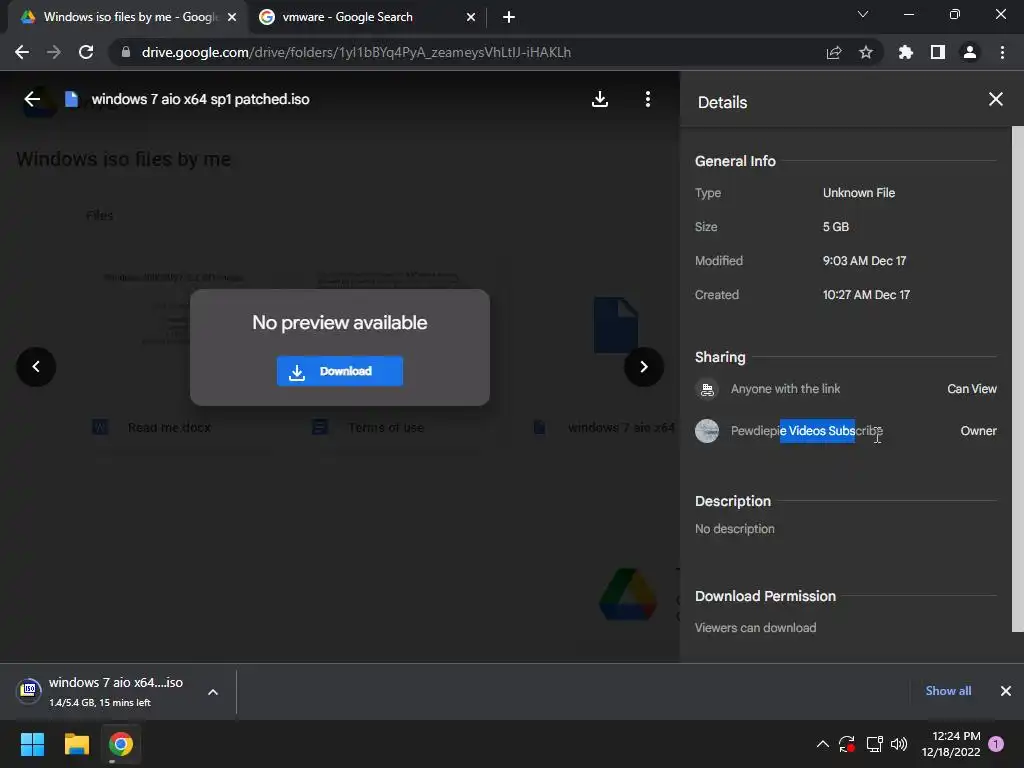Click the file name in preview header
Screen dimensions: 1024x768
[x=200, y=99]
